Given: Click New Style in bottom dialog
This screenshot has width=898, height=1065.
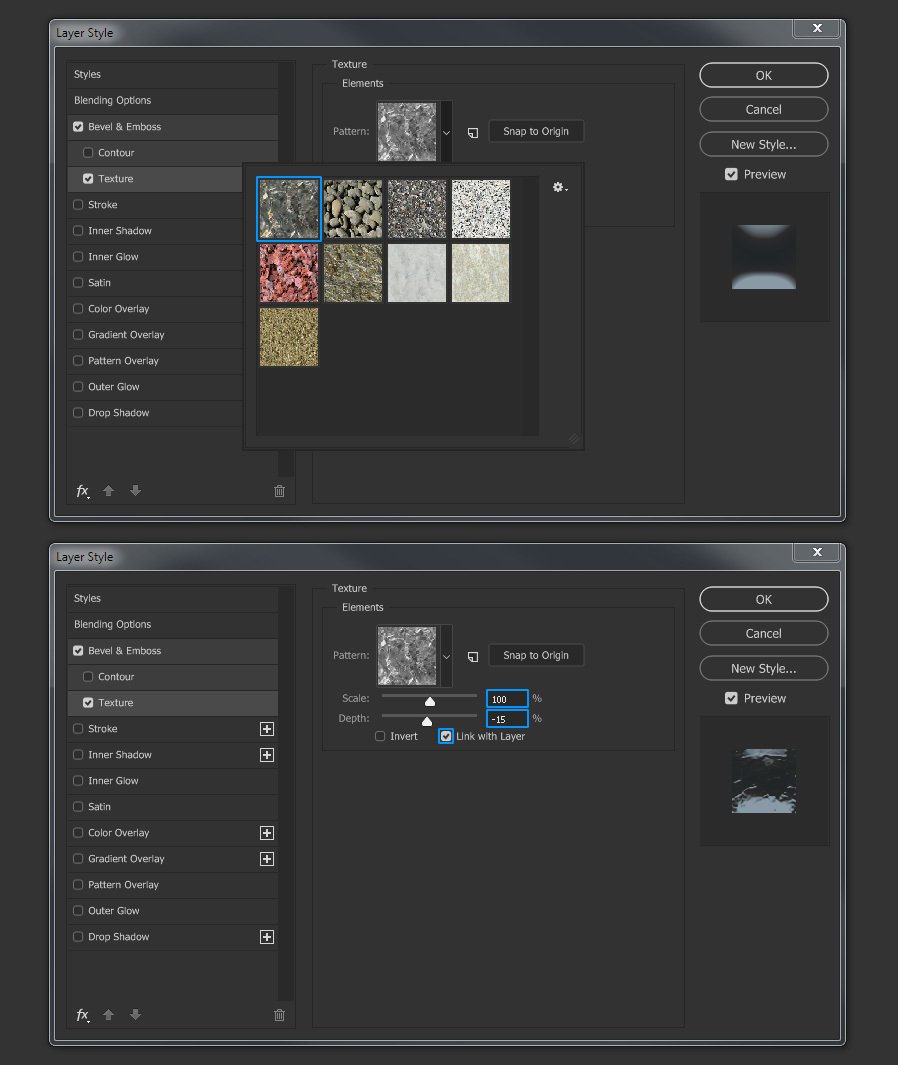Looking at the screenshot, I should pyautogui.click(x=764, y=668).
